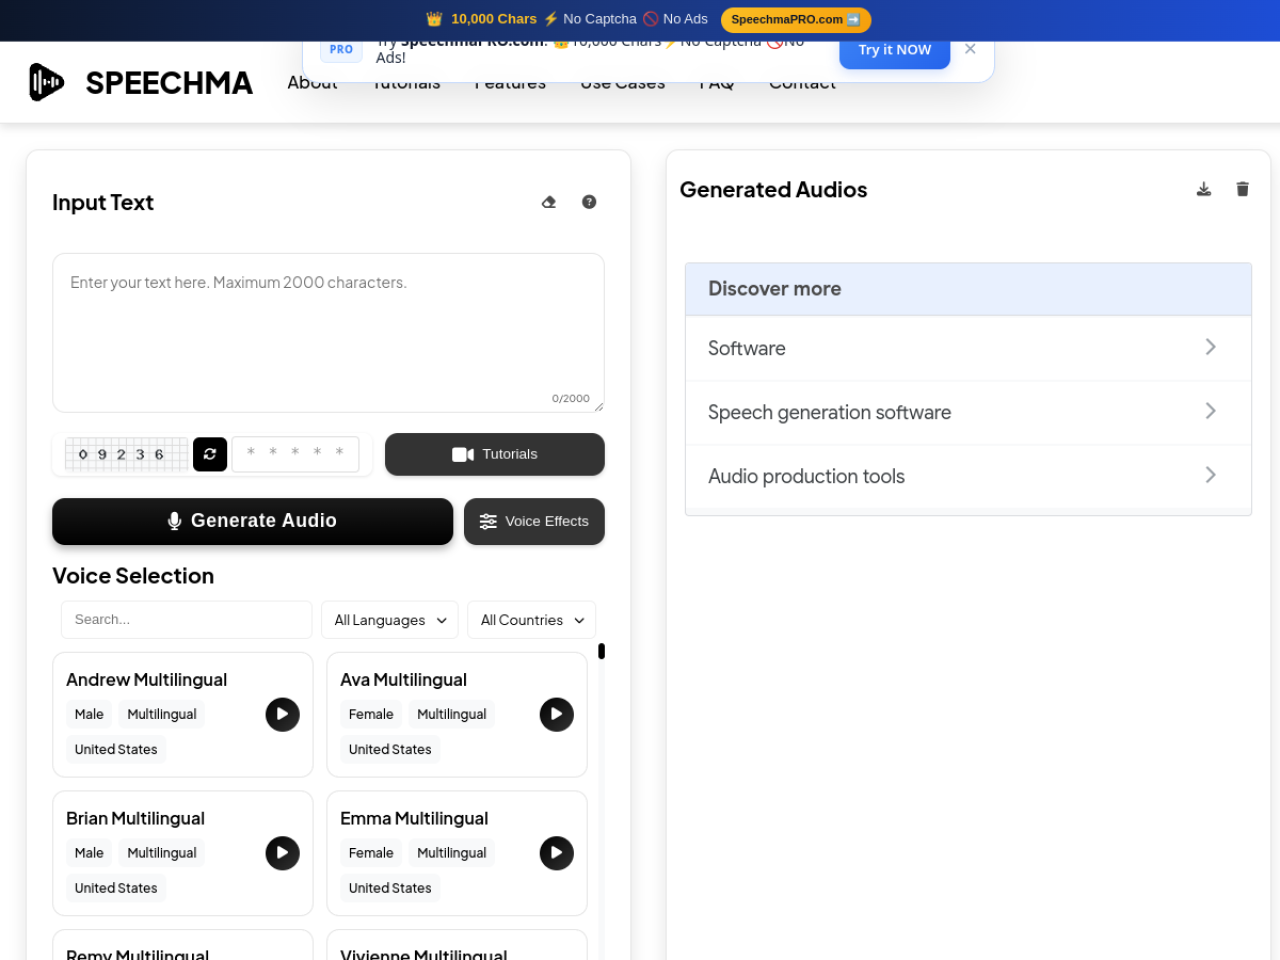Open the Input Text help icon
1280x960 pixels.
(589, 202)
